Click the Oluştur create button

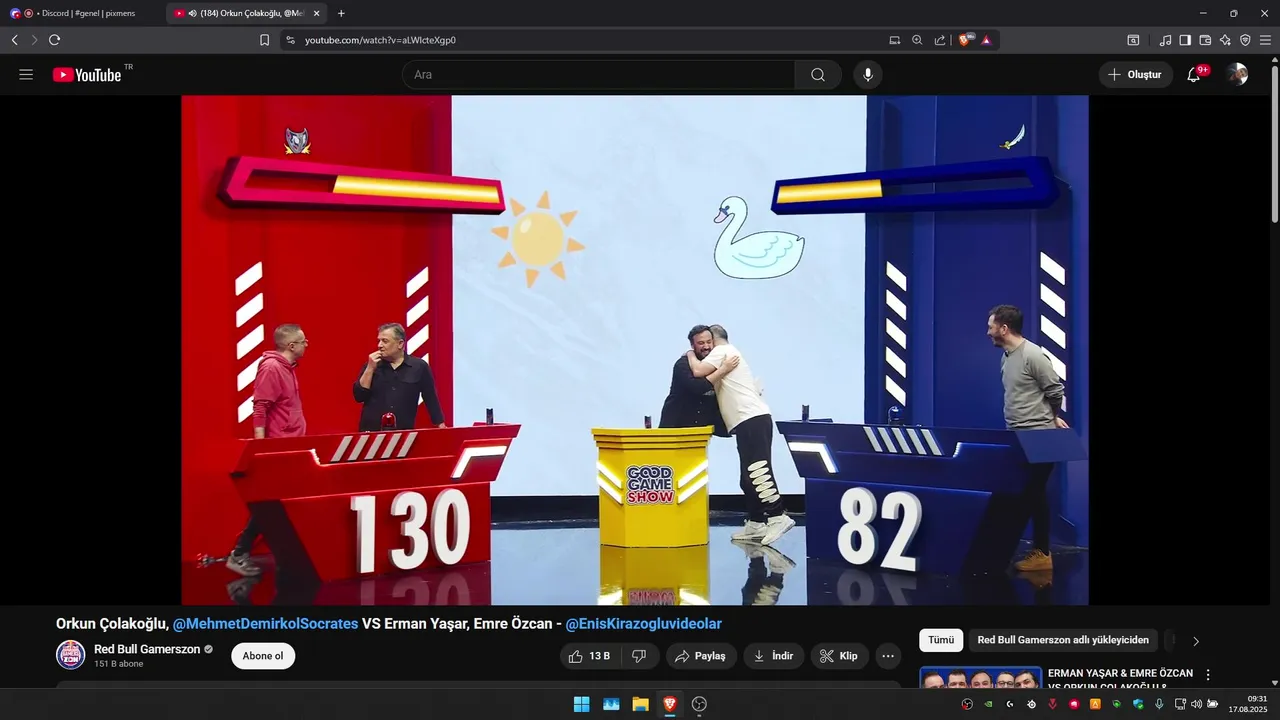(x=1135, y=75)
